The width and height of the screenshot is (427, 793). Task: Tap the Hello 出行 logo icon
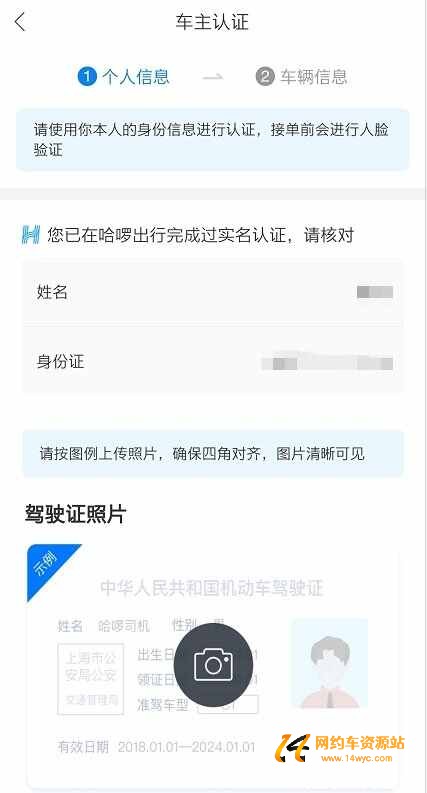pos(31,235)
